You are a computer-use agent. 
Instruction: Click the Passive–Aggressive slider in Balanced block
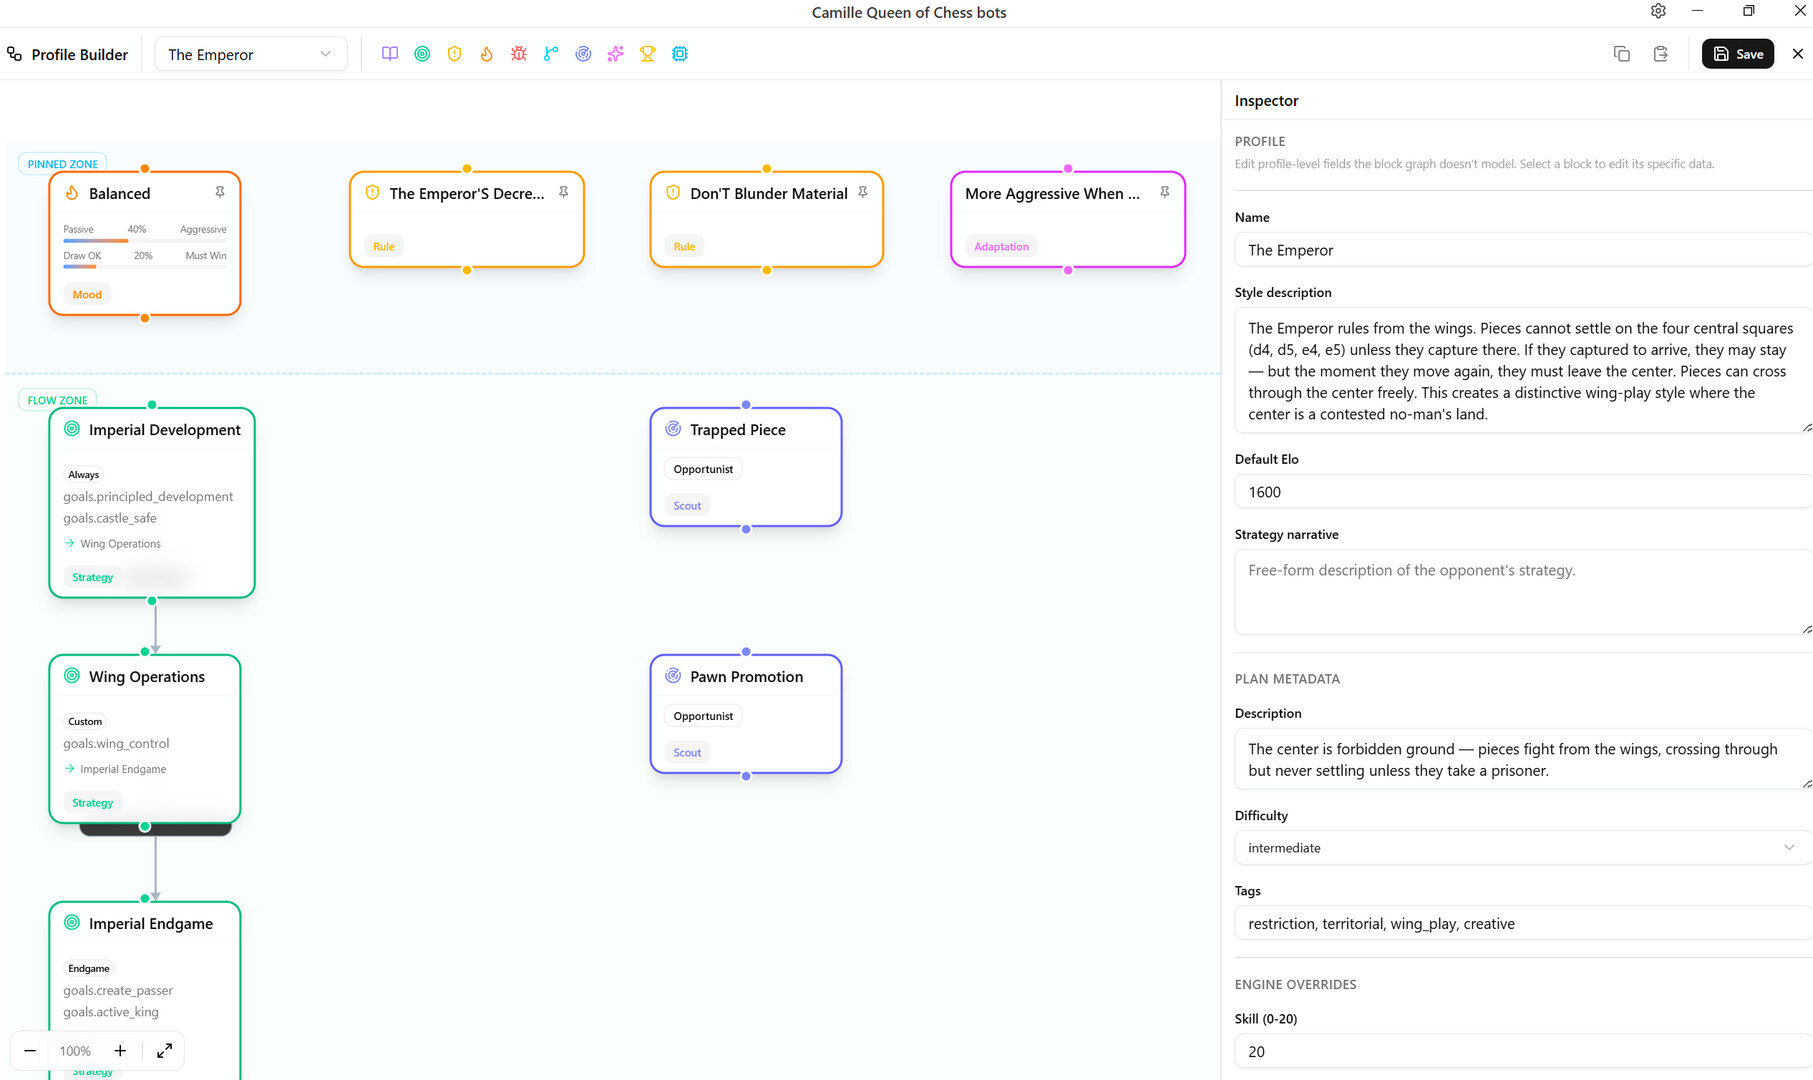click(x=145, y=241)
